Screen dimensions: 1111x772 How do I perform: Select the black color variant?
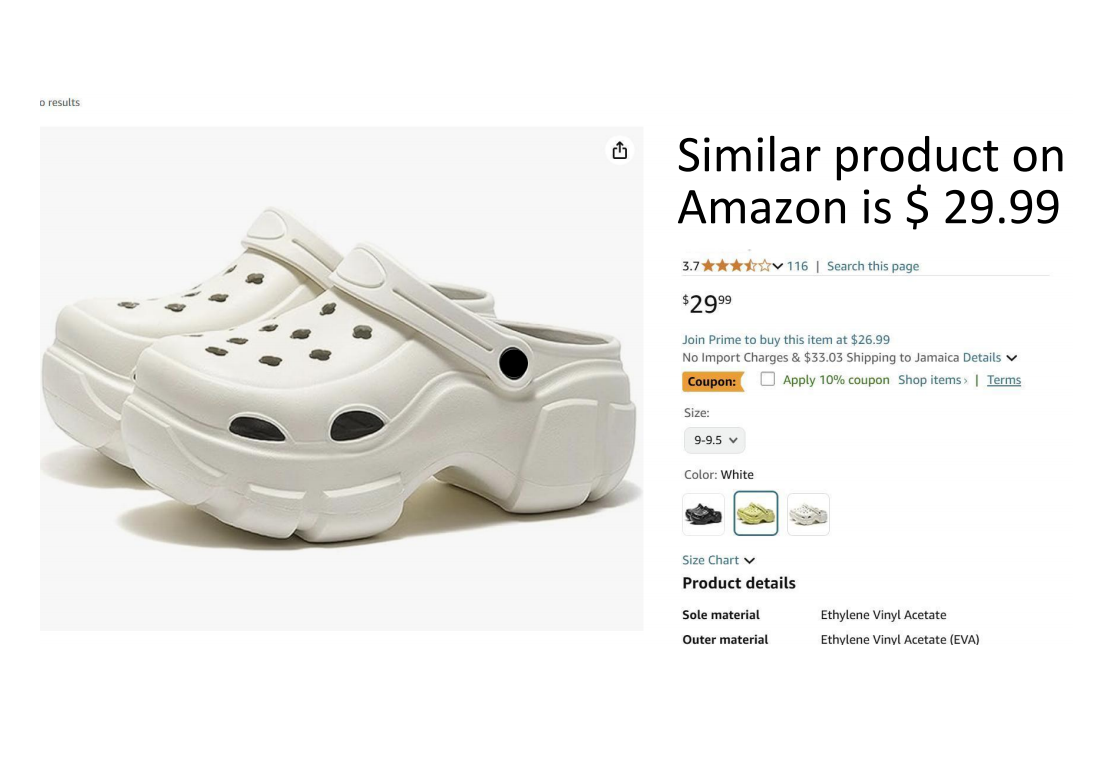click(x=703, y=513)
